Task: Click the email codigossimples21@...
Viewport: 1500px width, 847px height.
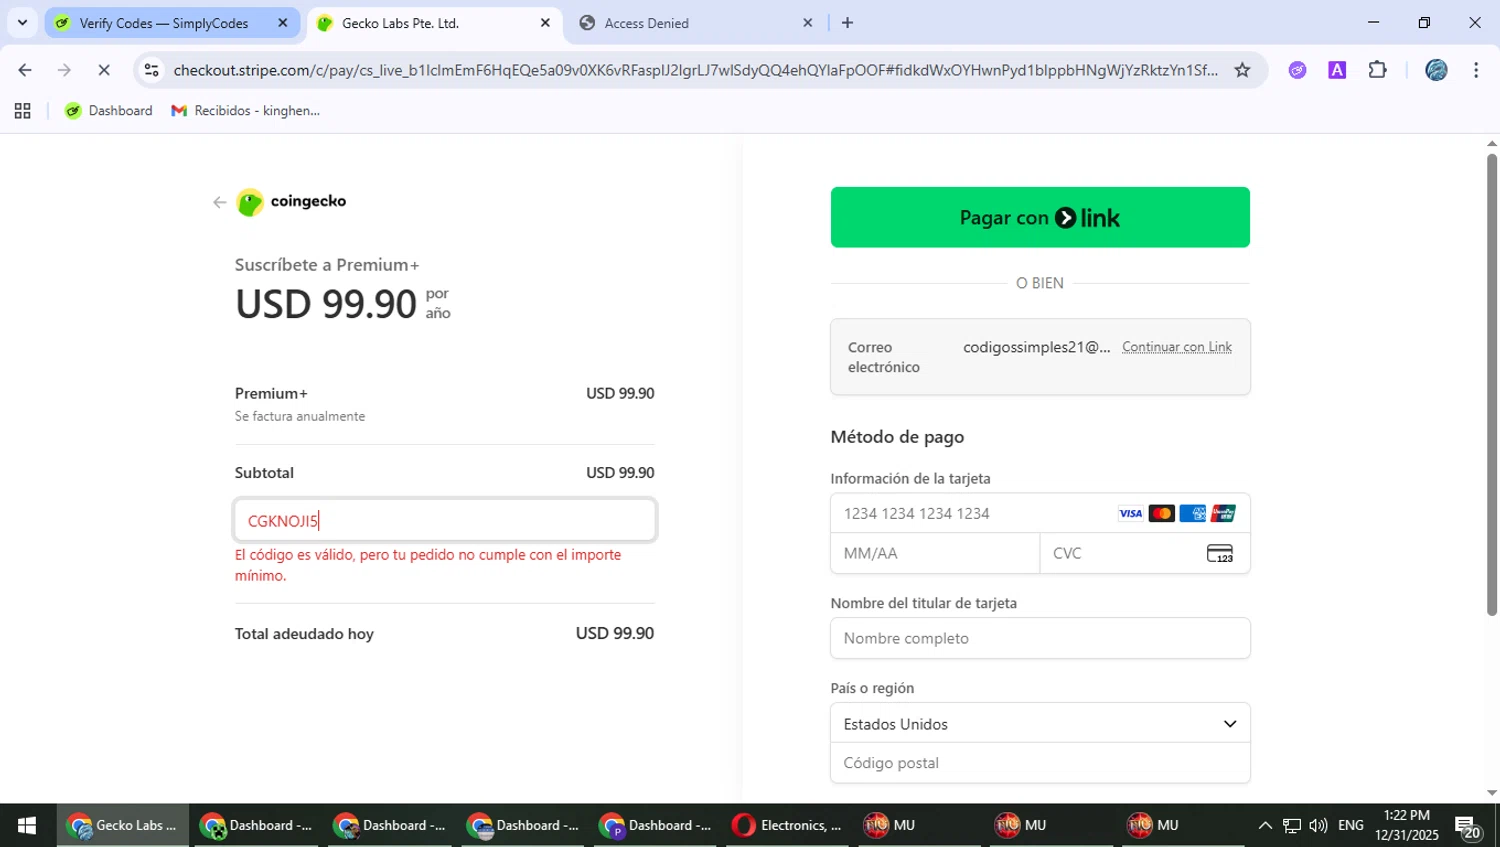Action: [1037, 347]
